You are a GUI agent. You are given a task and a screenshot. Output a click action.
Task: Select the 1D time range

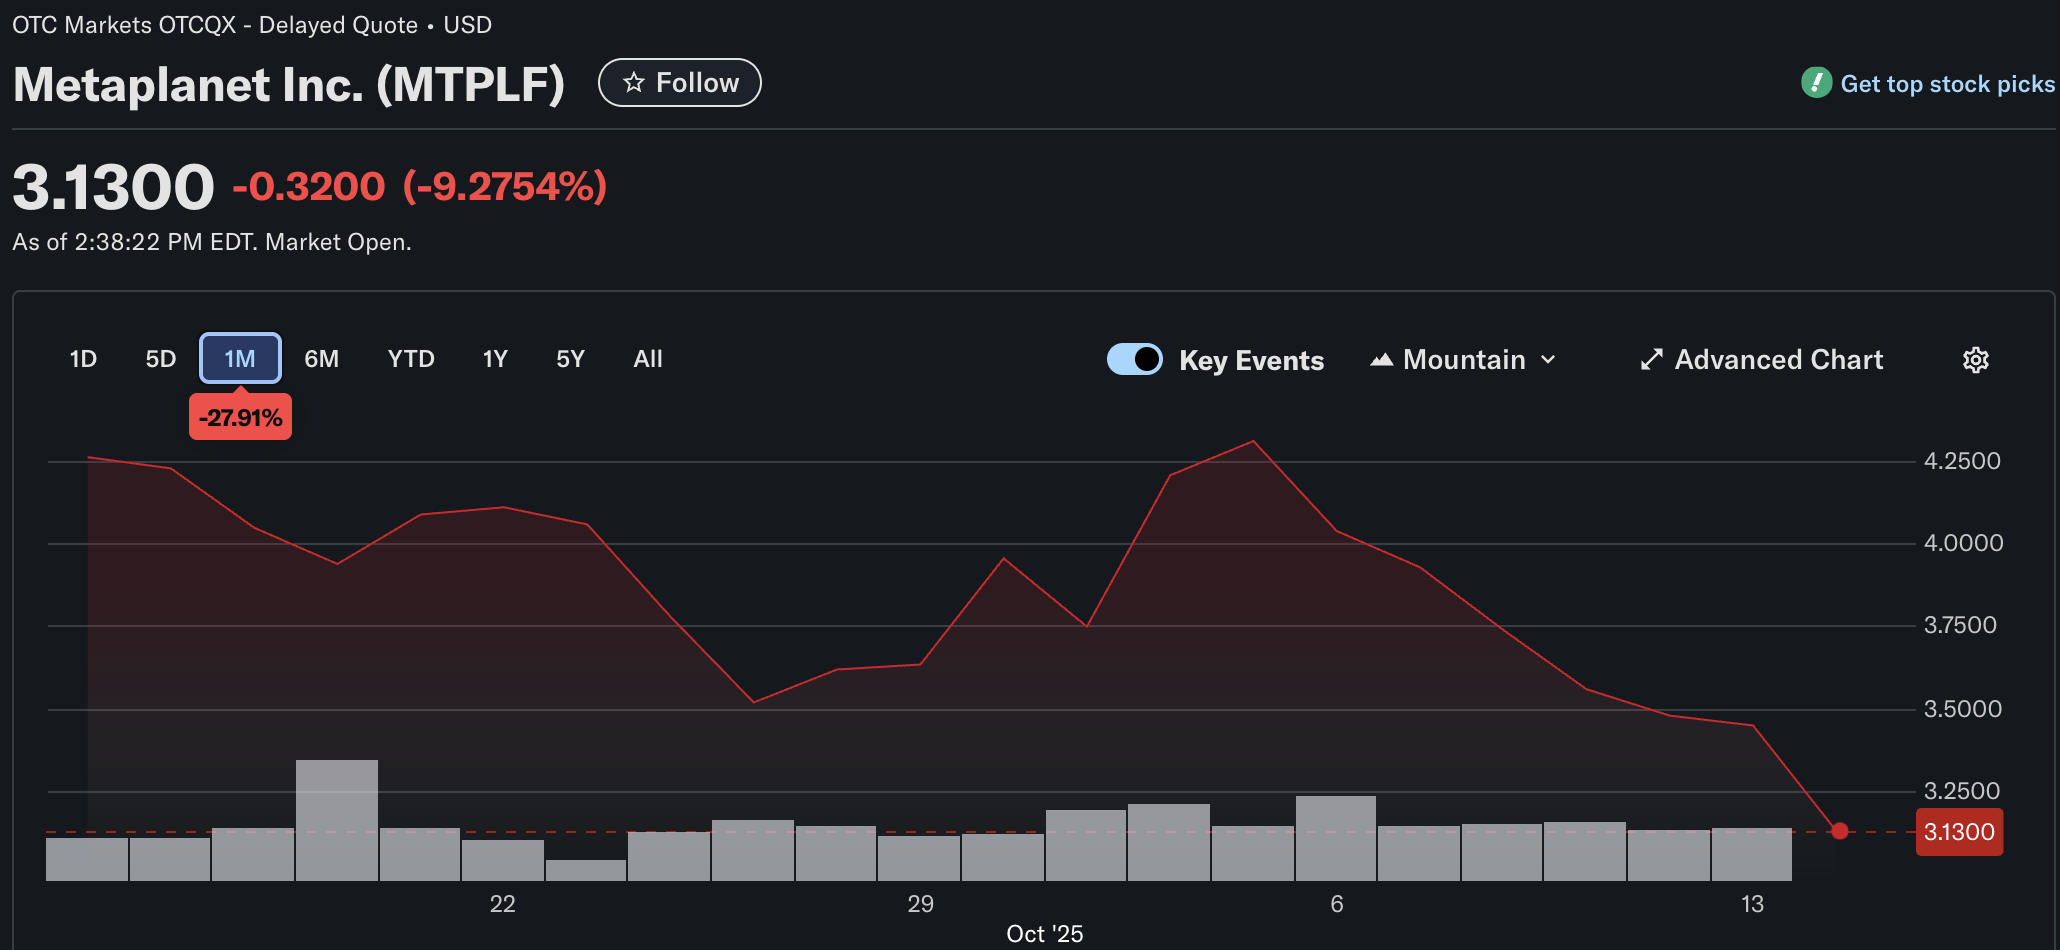(x=83, y=359)
